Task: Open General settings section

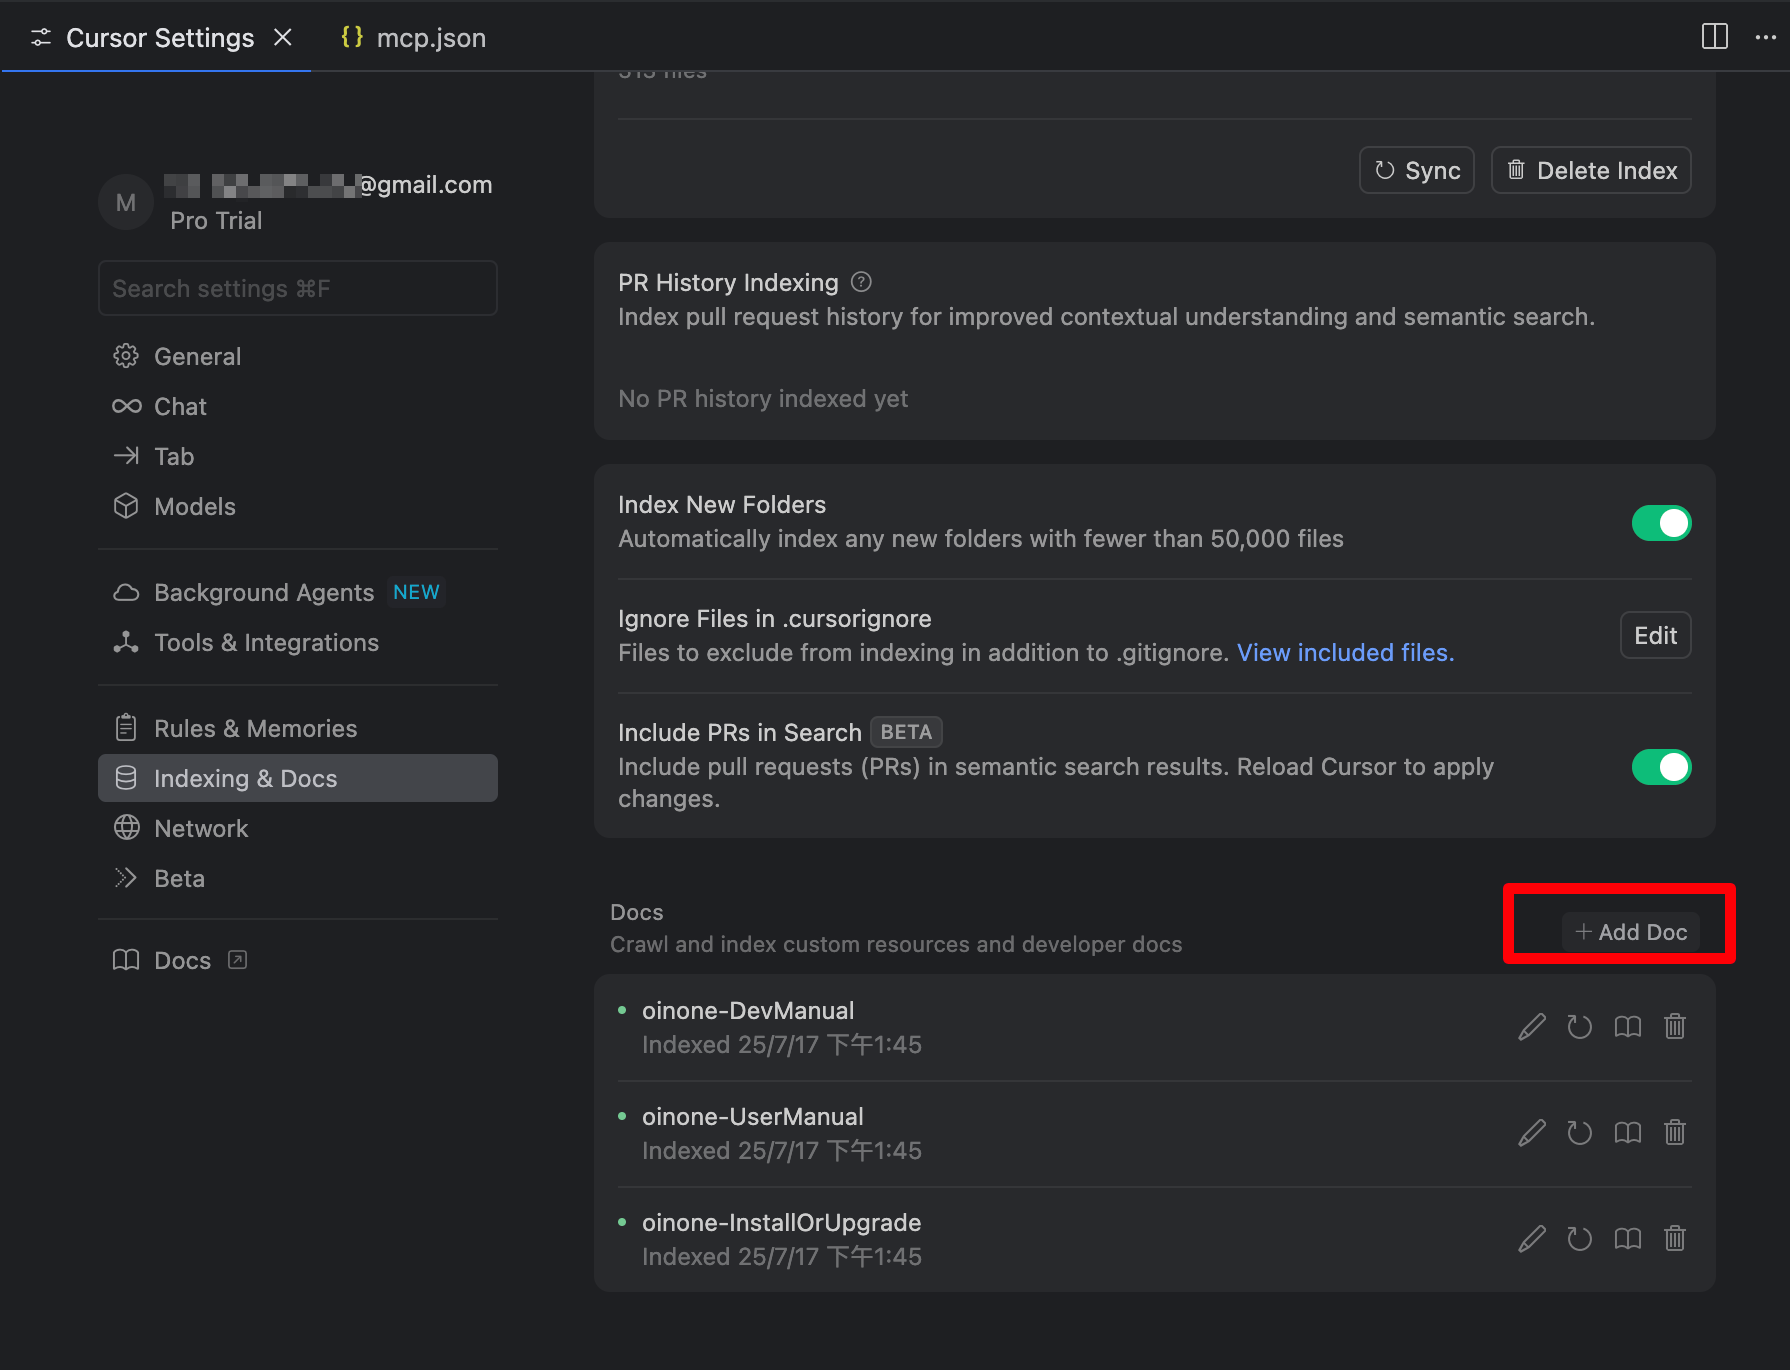Action: tap(298, 356)
